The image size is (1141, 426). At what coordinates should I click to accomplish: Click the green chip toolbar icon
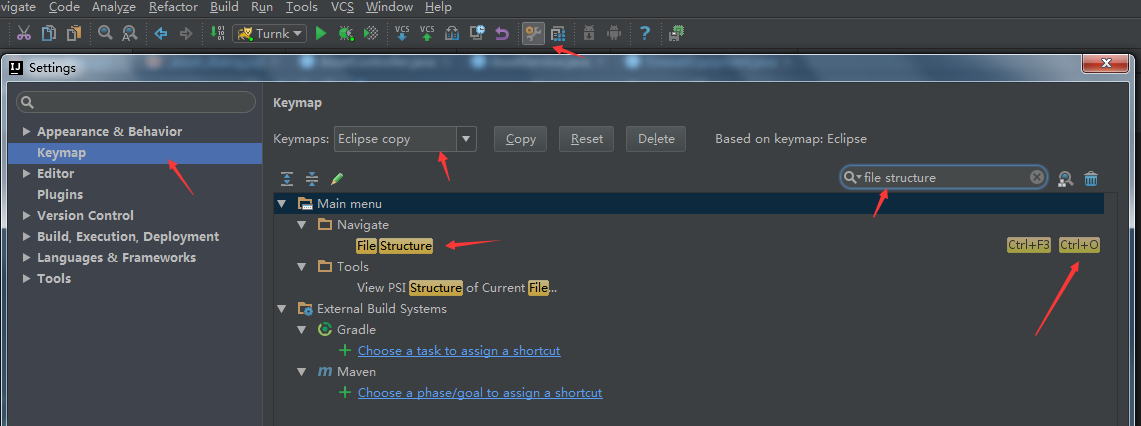[x=677, y=33]
